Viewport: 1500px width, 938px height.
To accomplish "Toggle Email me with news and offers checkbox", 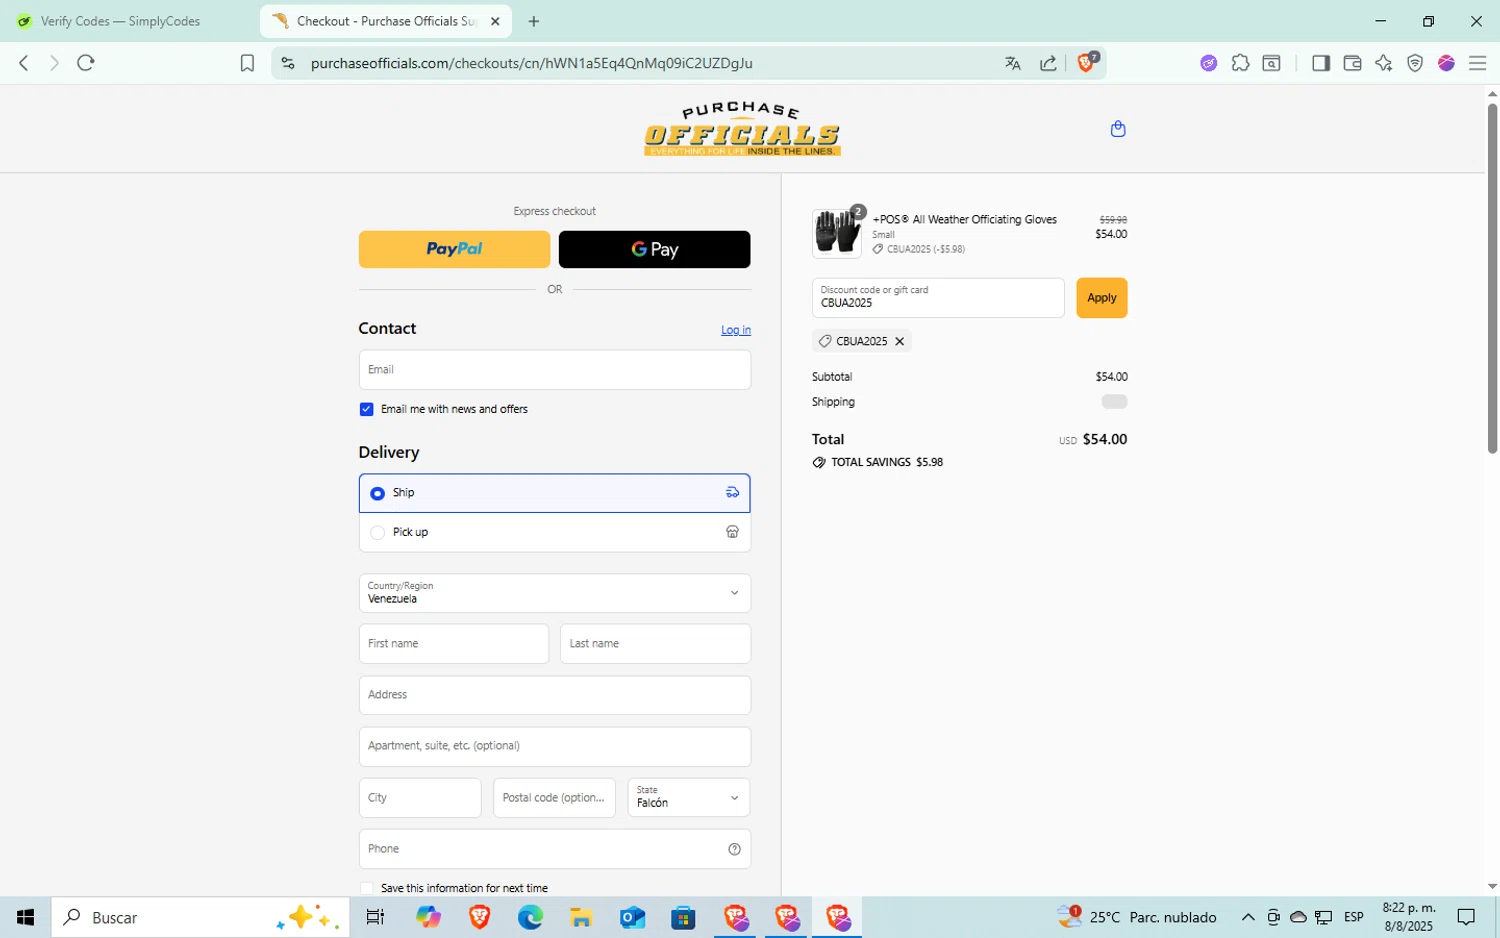I will coord(366,409).
